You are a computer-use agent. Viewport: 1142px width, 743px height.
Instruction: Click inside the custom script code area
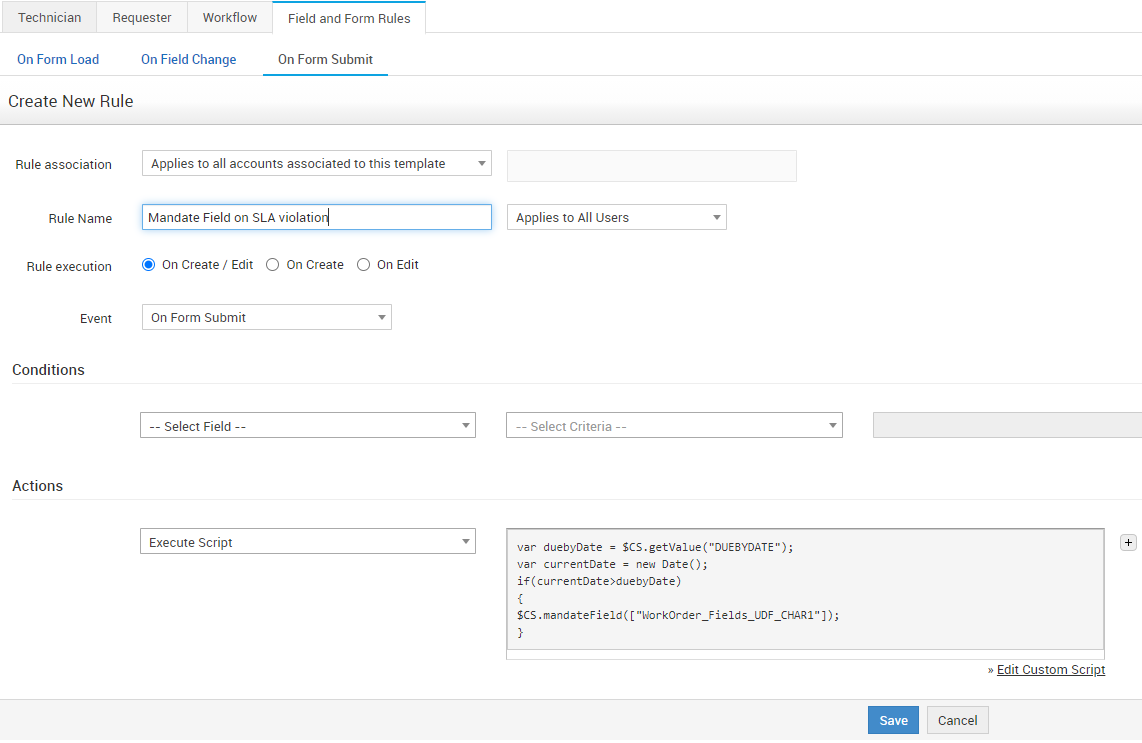click(804, 590)
